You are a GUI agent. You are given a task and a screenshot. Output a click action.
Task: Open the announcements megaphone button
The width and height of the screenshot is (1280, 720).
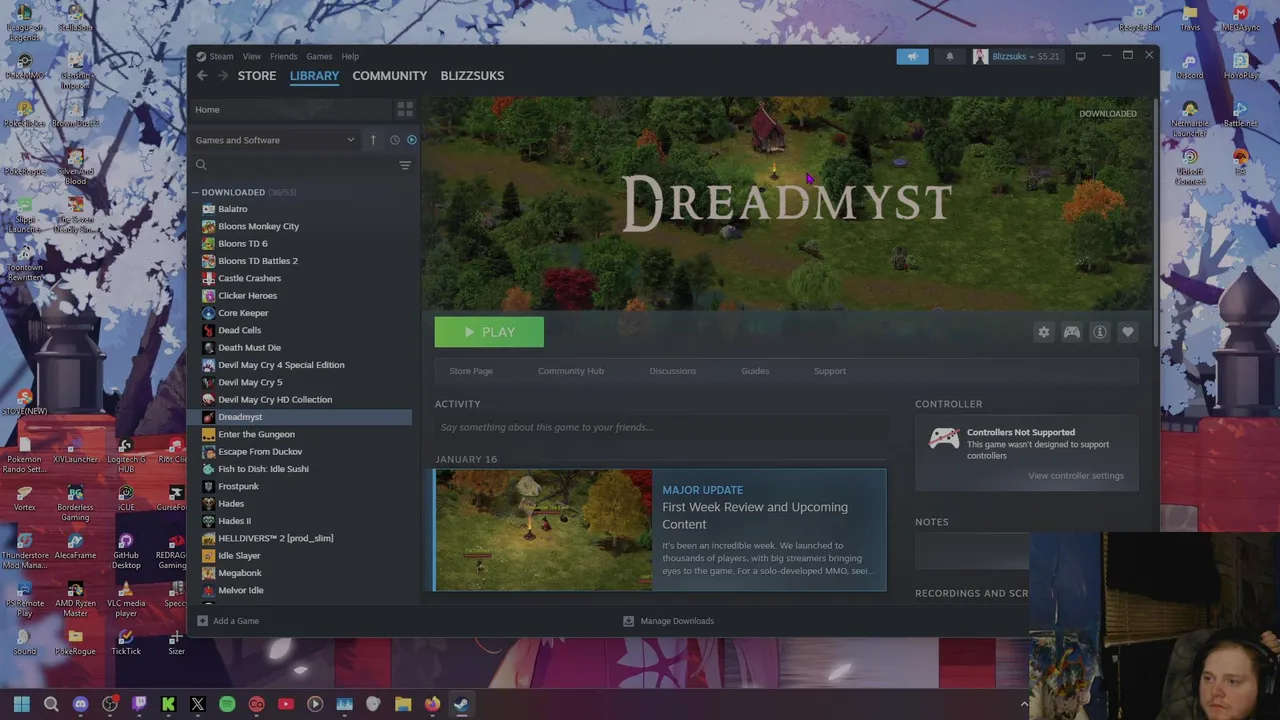(912, 56)
